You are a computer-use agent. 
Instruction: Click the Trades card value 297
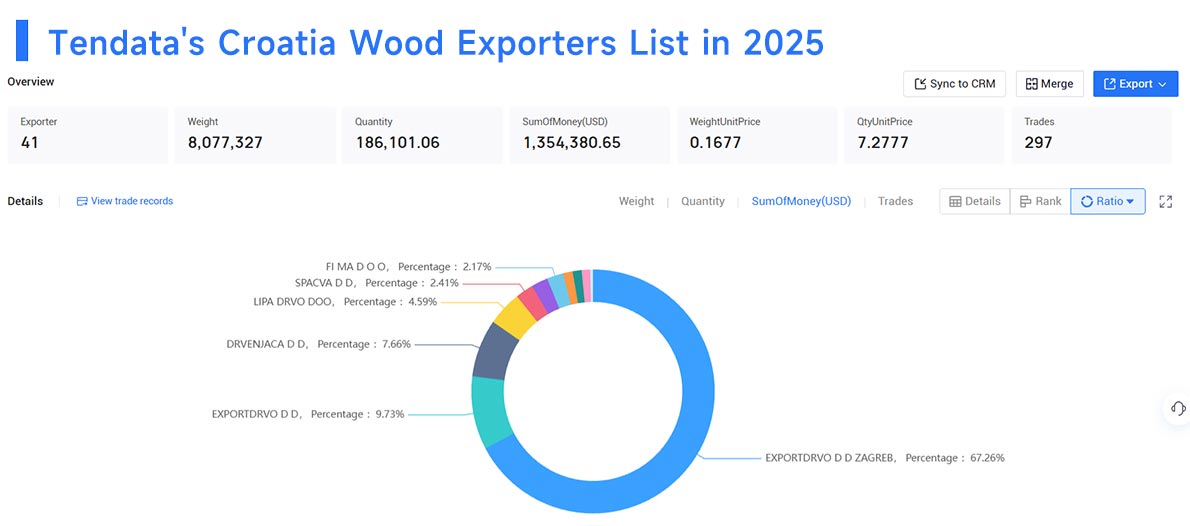(x=1038, y=143)
